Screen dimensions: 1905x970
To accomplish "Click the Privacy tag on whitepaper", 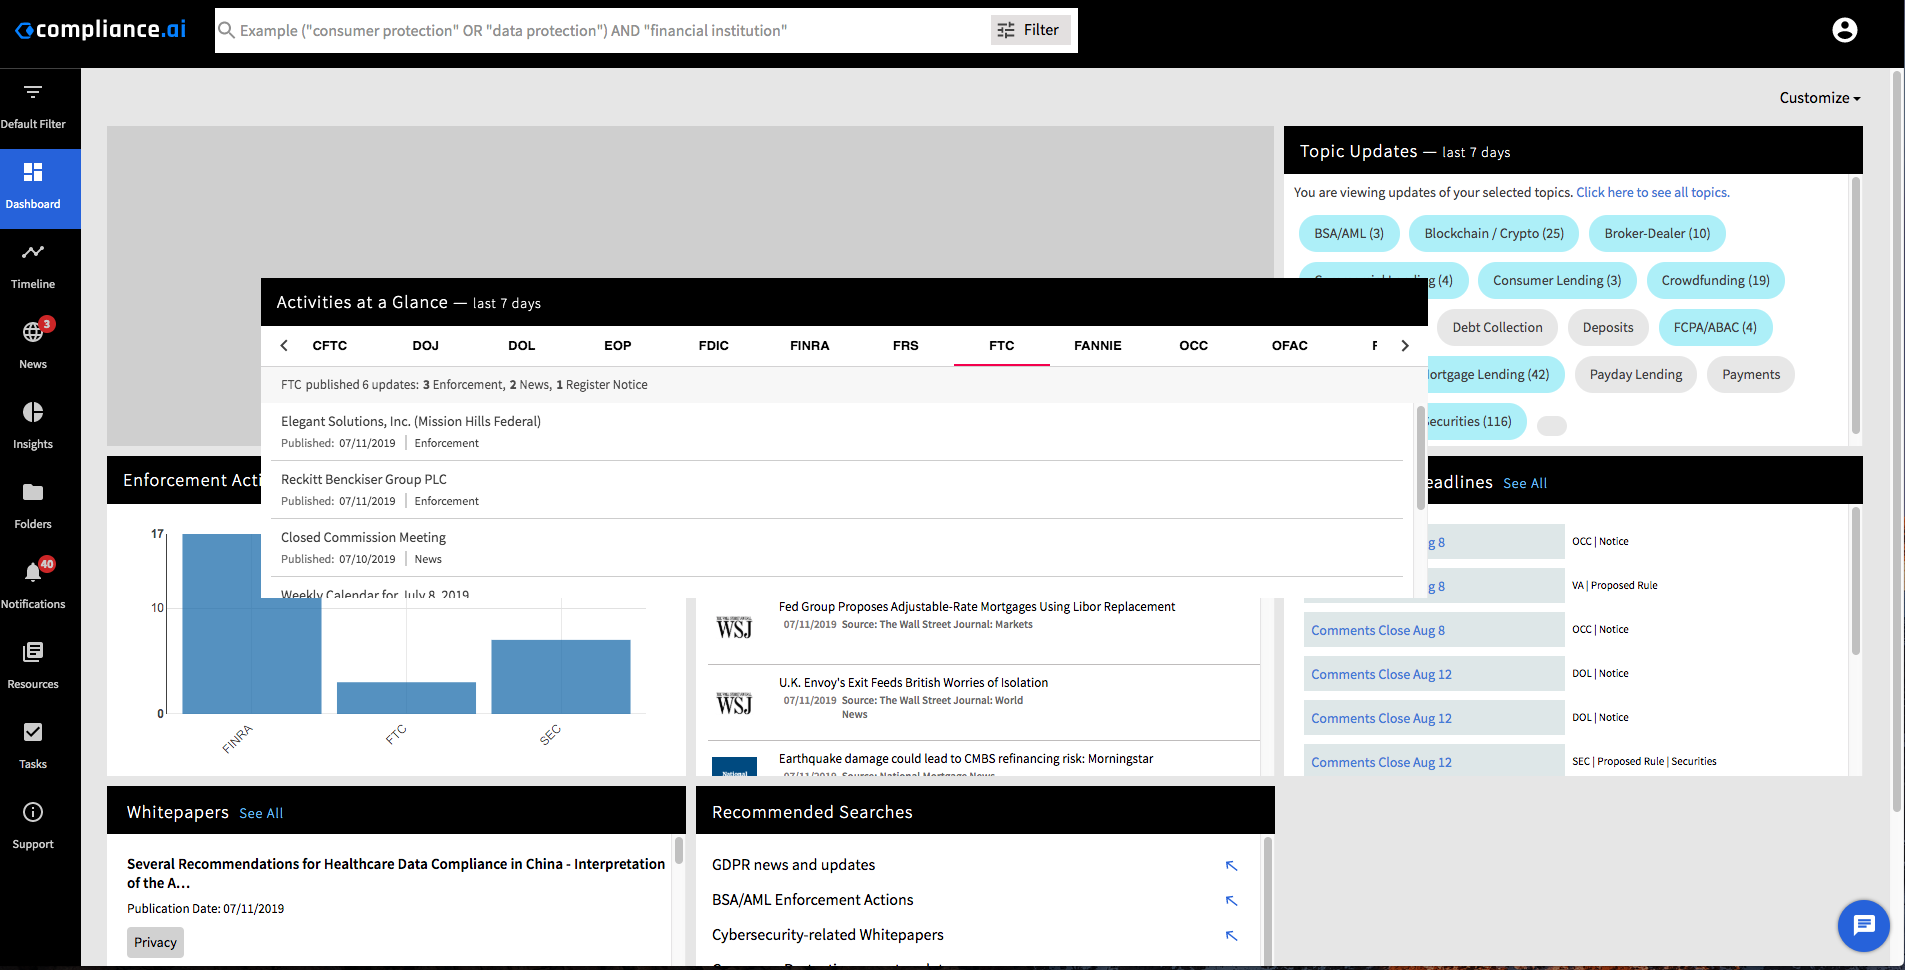I will coord(155,942).
